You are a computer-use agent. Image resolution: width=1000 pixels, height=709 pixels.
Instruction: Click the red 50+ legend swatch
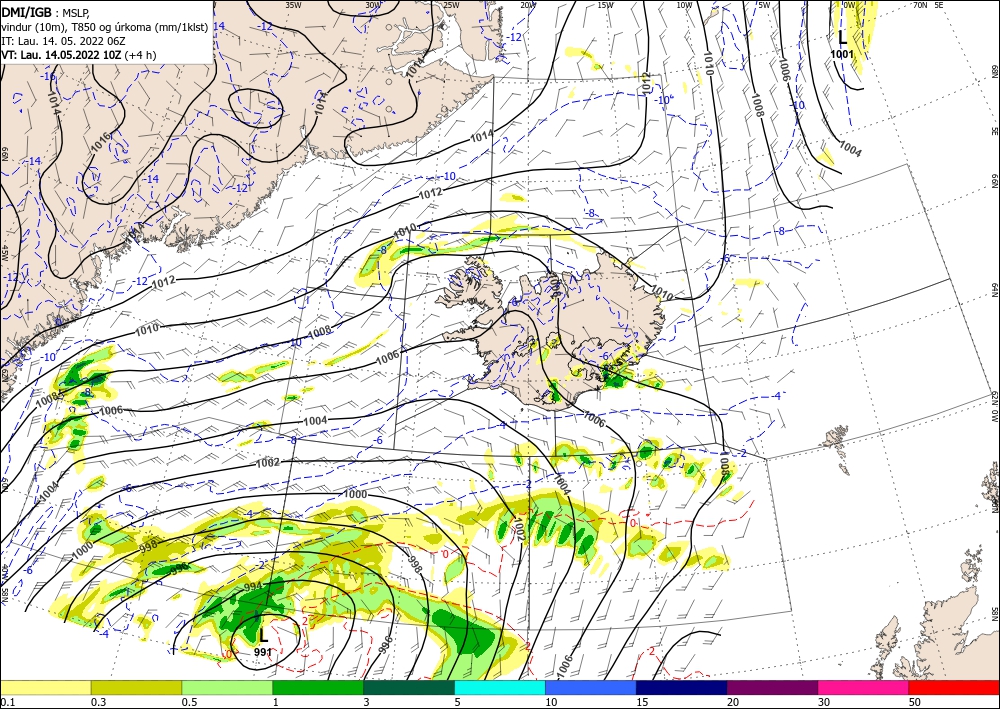[x=954, y=687]
